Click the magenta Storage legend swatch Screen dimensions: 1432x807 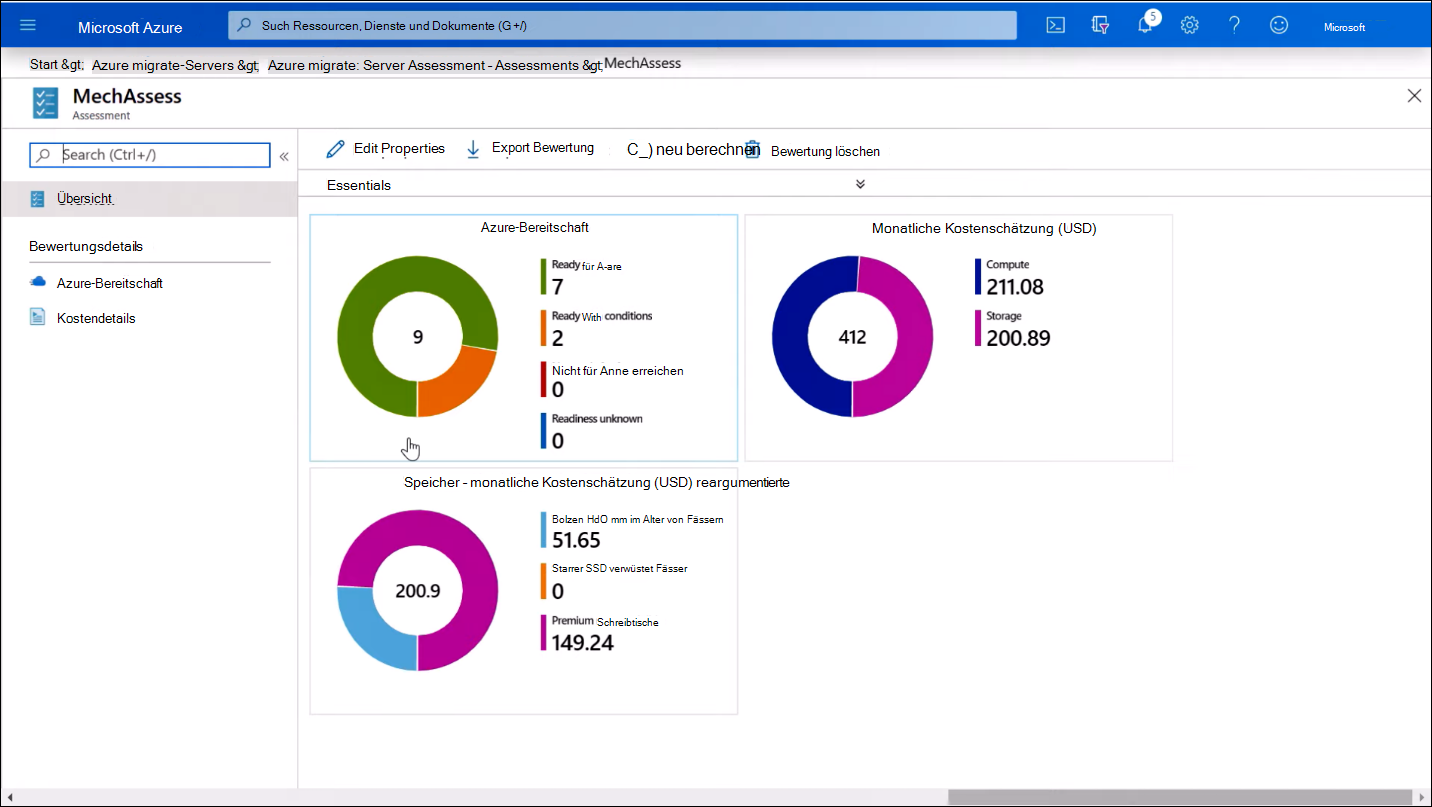pyautogui.click(x=978, y=328)
